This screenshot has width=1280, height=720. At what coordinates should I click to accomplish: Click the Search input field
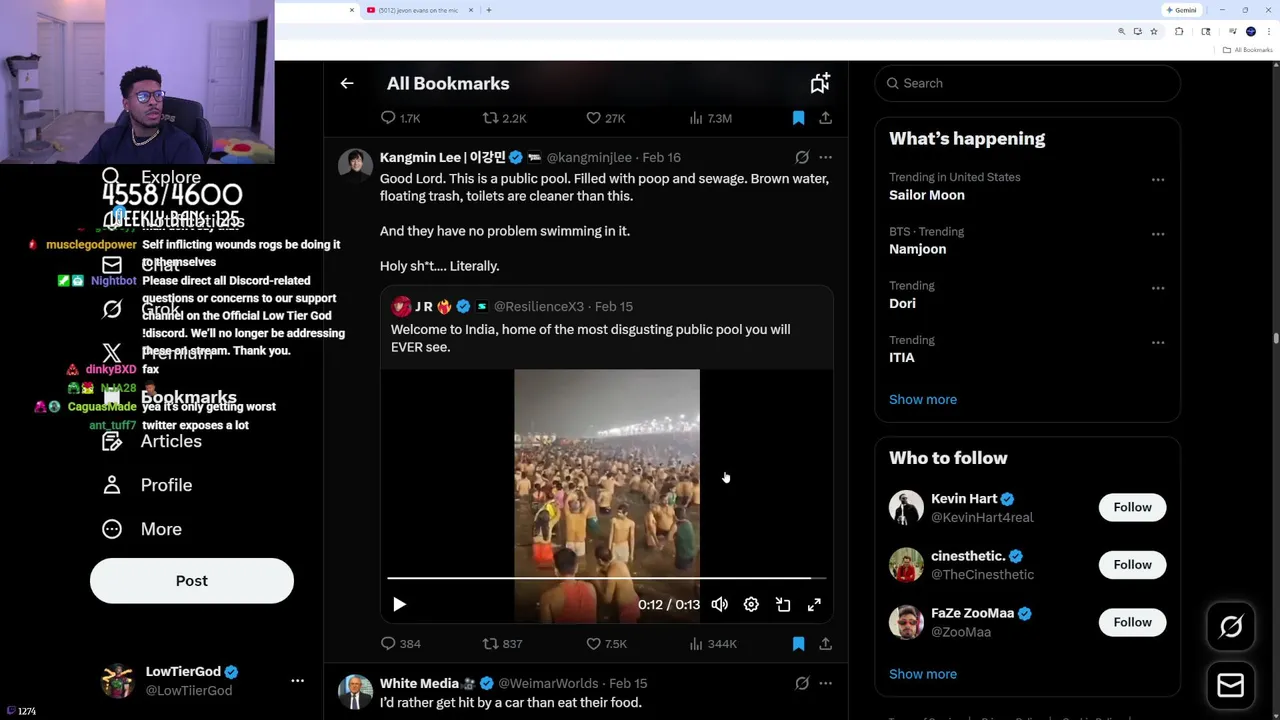(x=1030, y=83)
